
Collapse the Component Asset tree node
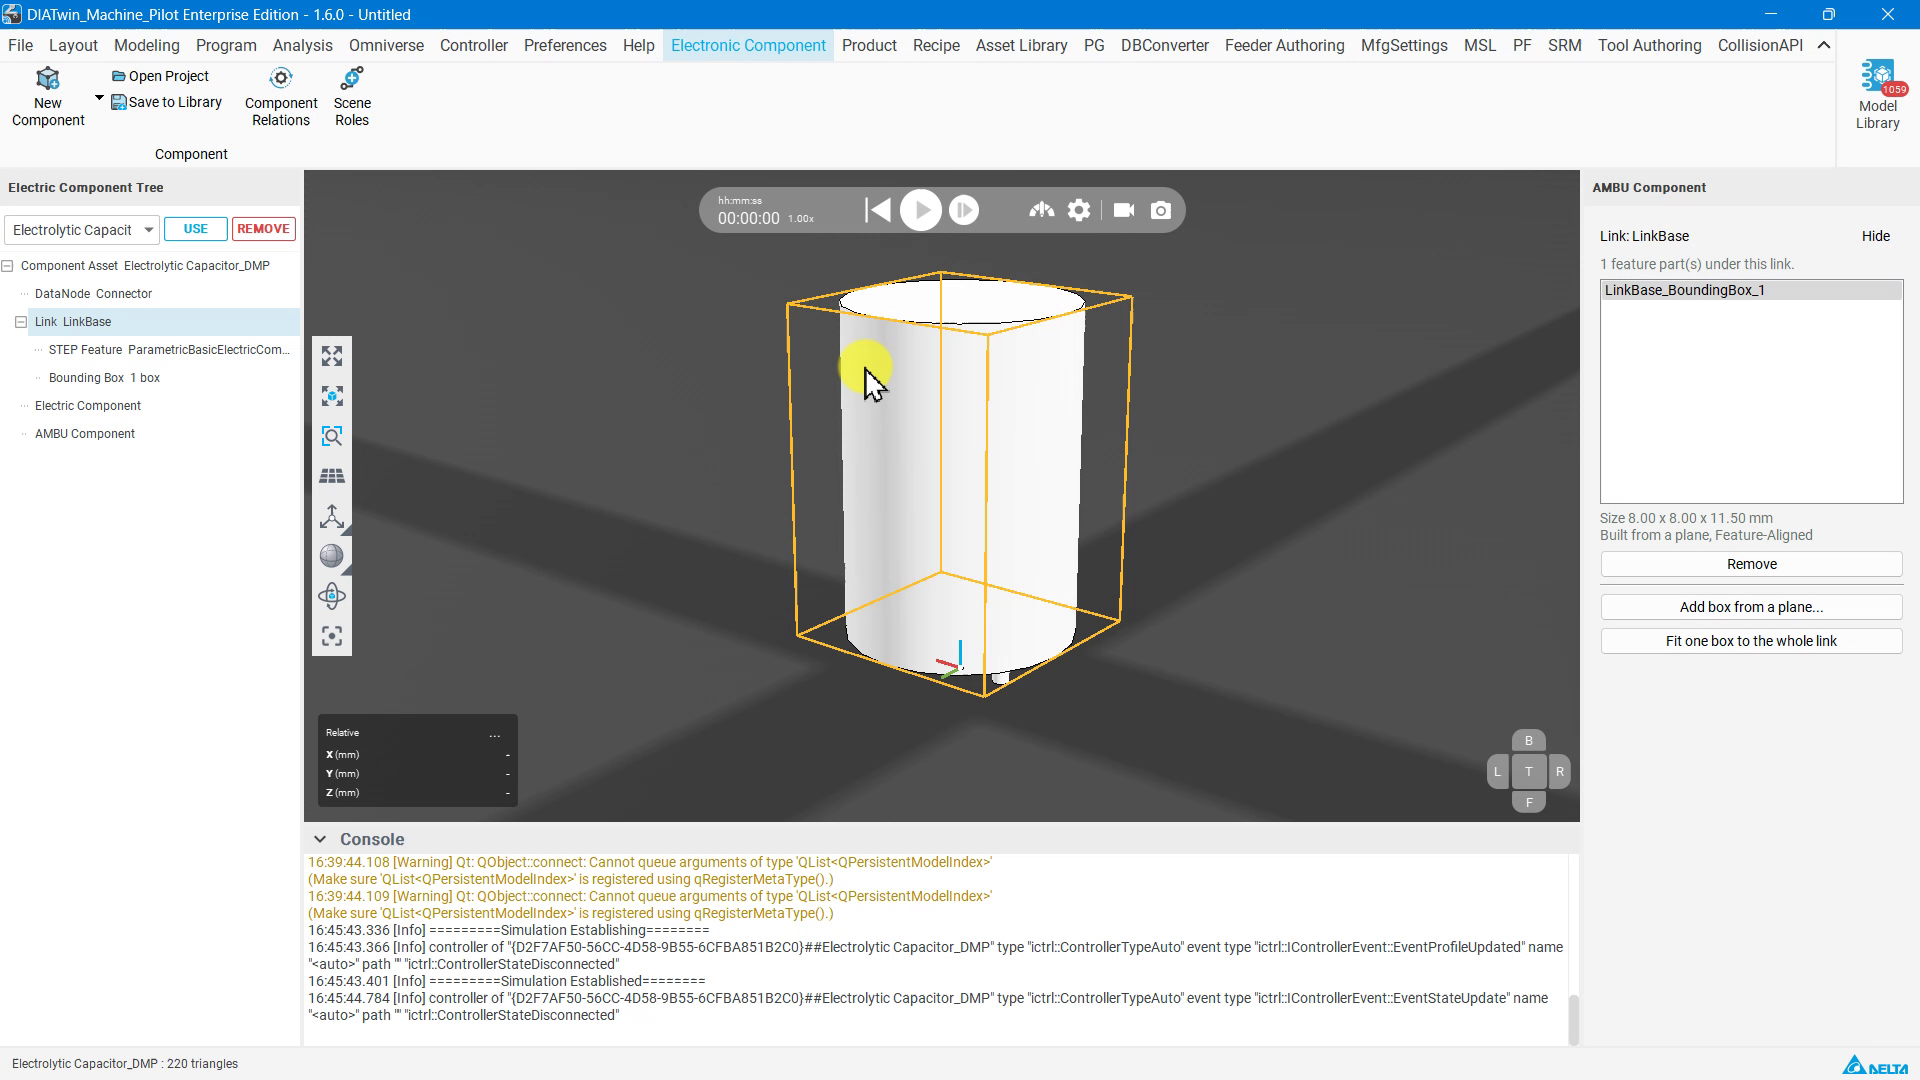(8, 266)
